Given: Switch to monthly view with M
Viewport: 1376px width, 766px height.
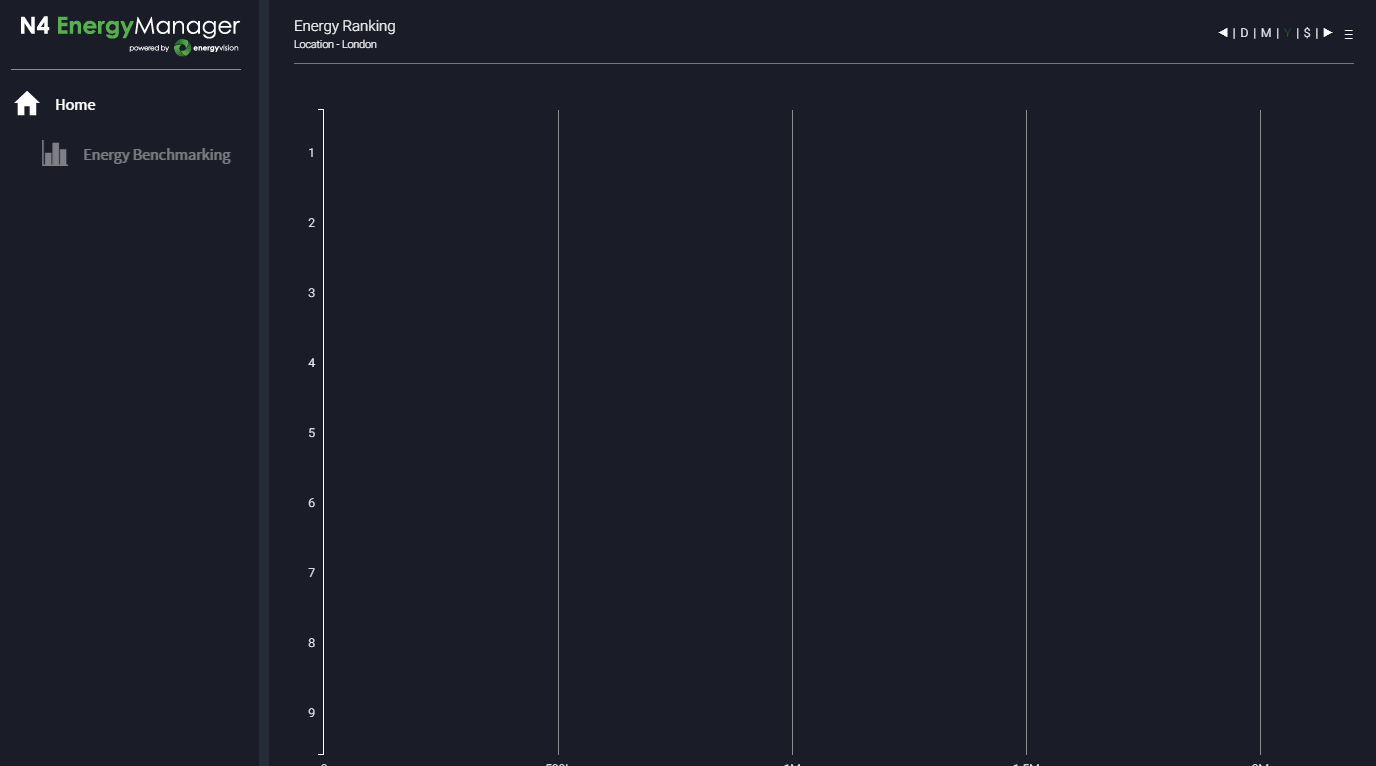Looking at the screenshot, I should [x=1266, y=33].
